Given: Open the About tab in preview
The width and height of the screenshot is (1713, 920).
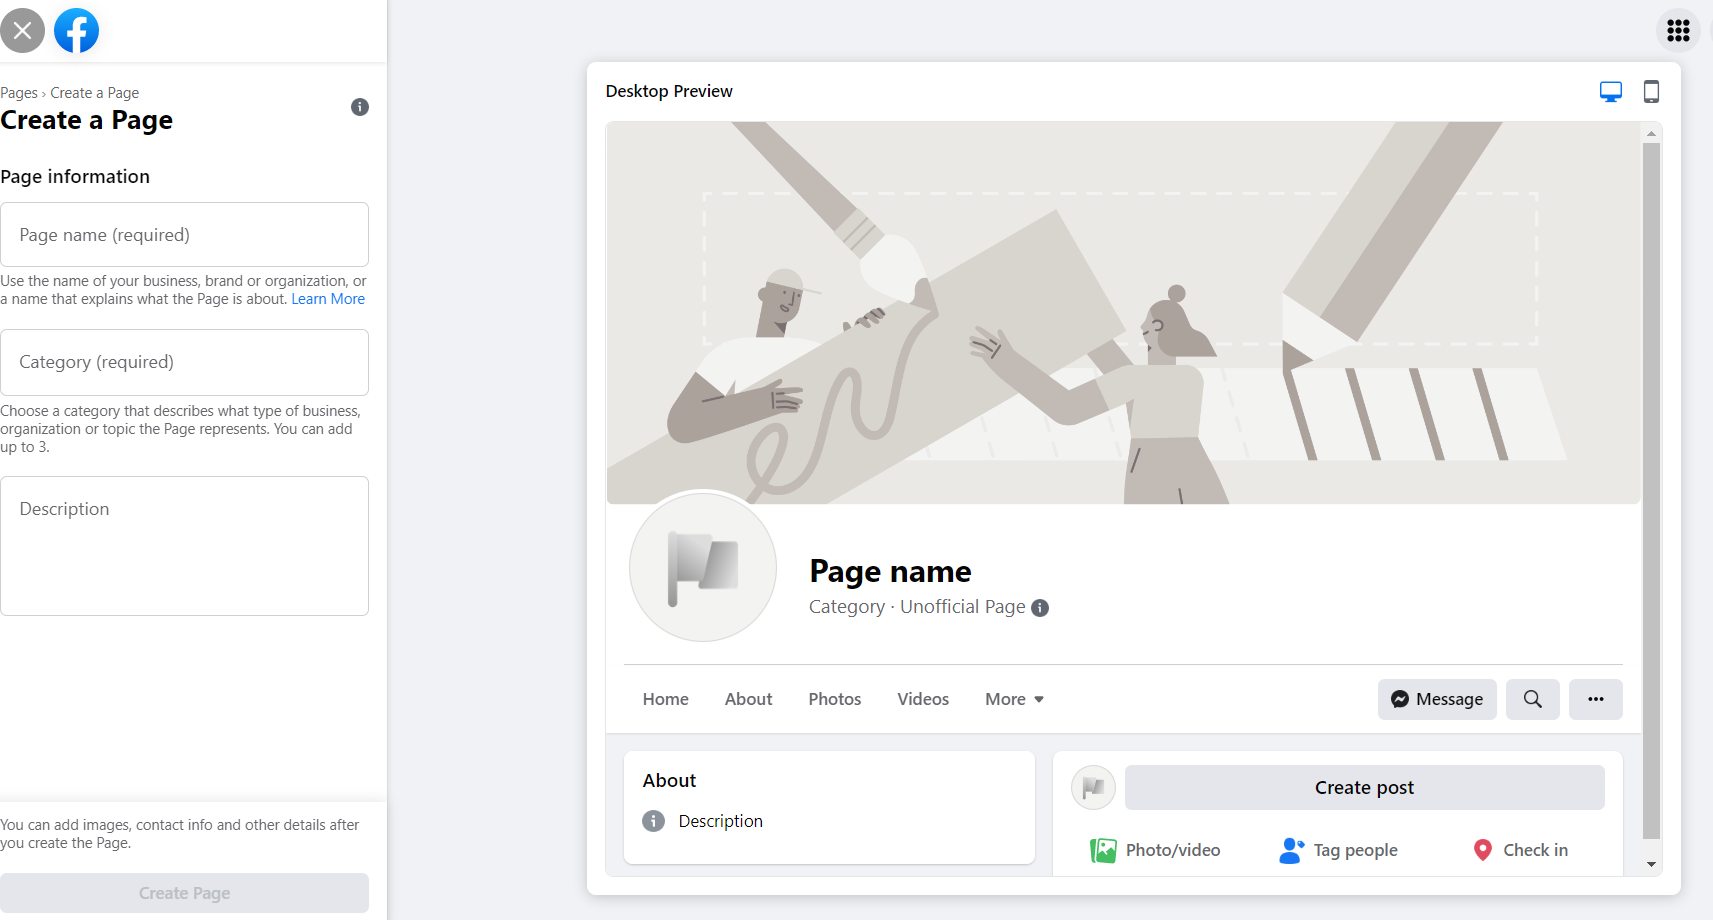Looking at the screenshot, I should coord(749,699).
